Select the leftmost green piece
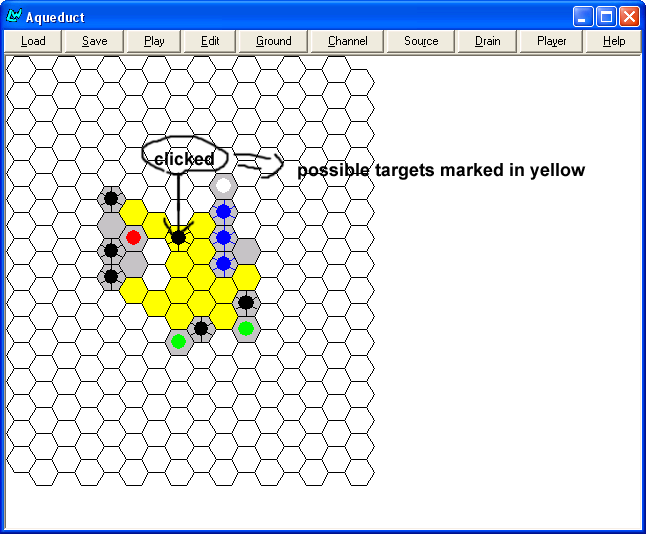Screen dimensions: 646x534 (x=178, y=341)
